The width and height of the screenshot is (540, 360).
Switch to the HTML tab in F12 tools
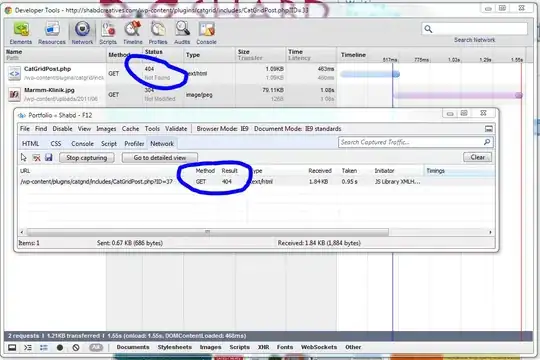(30, 143)
